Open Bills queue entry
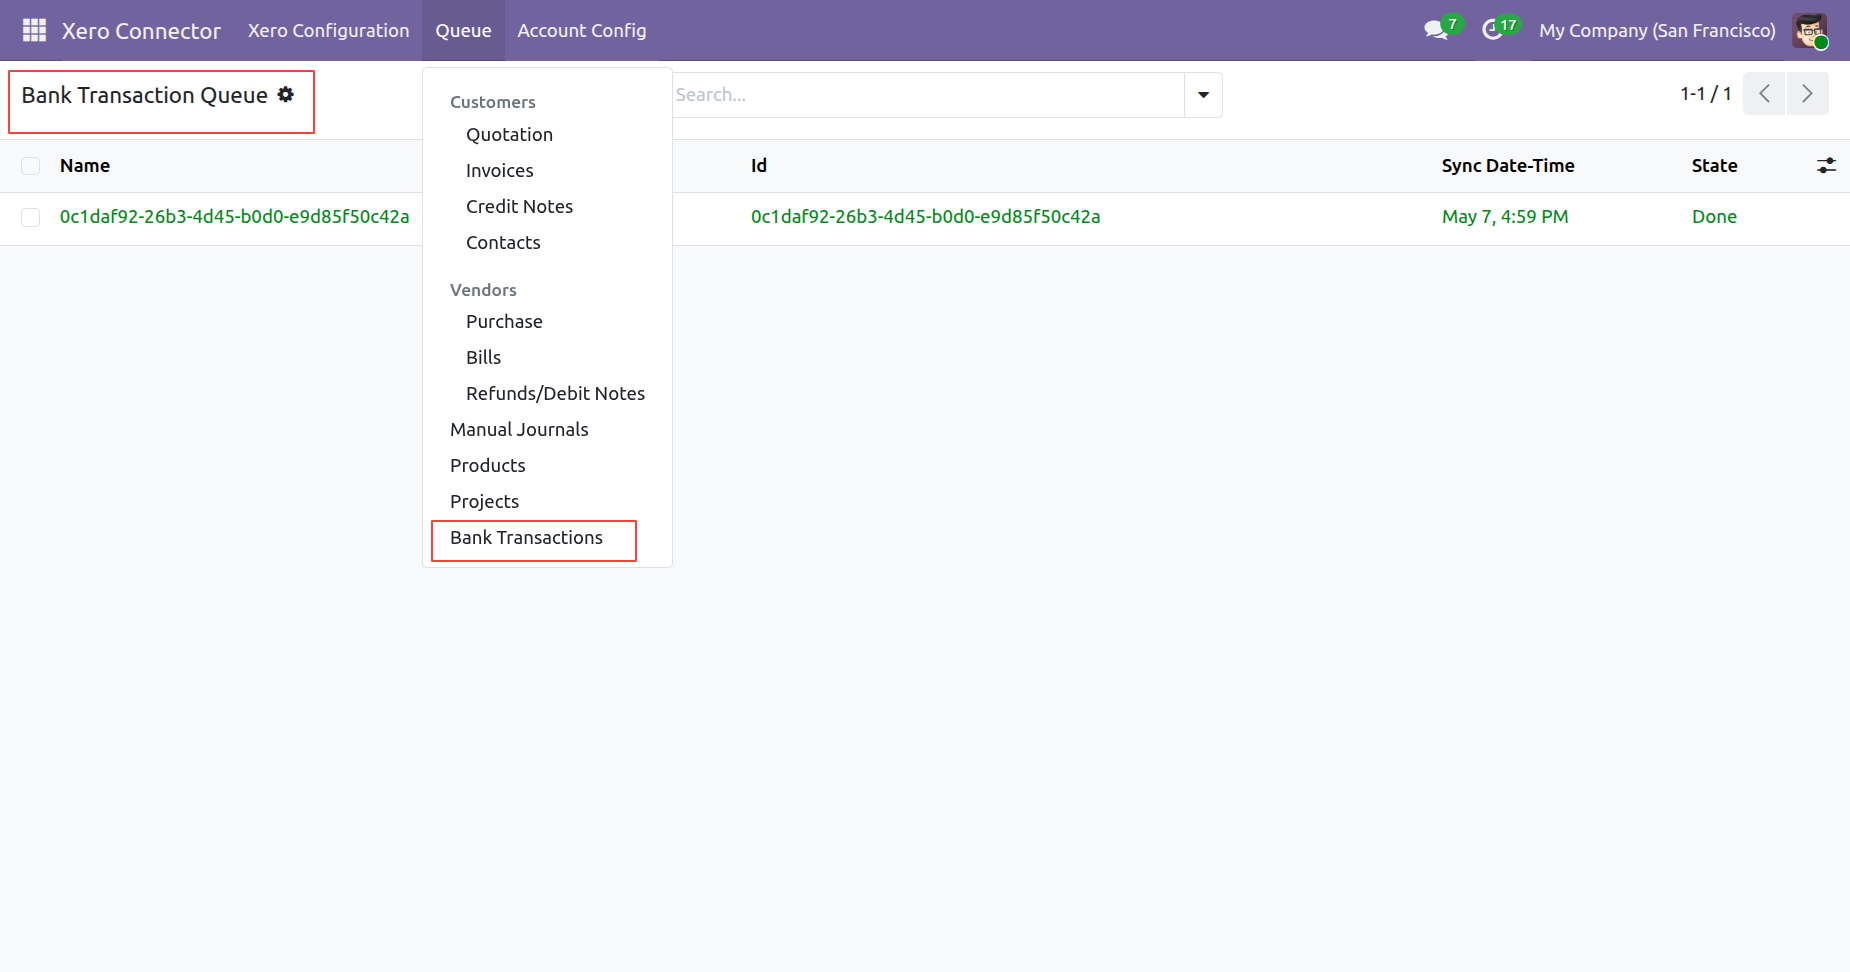 (x=483, y=357)
